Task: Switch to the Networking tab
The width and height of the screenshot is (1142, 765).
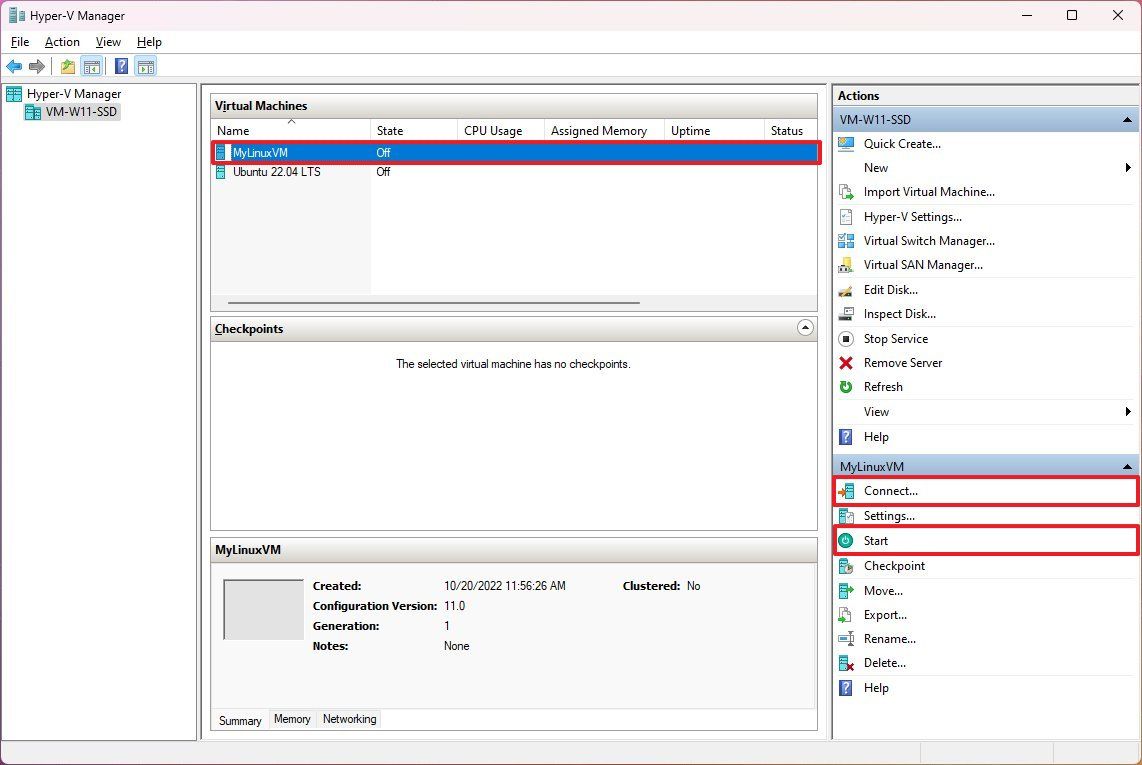Action: [350, 719]
